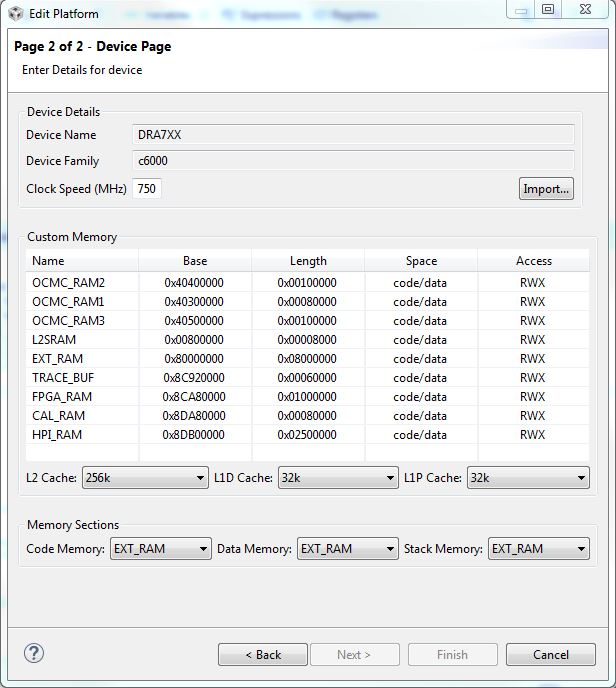Click the Space cell of OCMC_RAM2 row
The height and width of the screenshot is (688, 616).
[420, 283]
